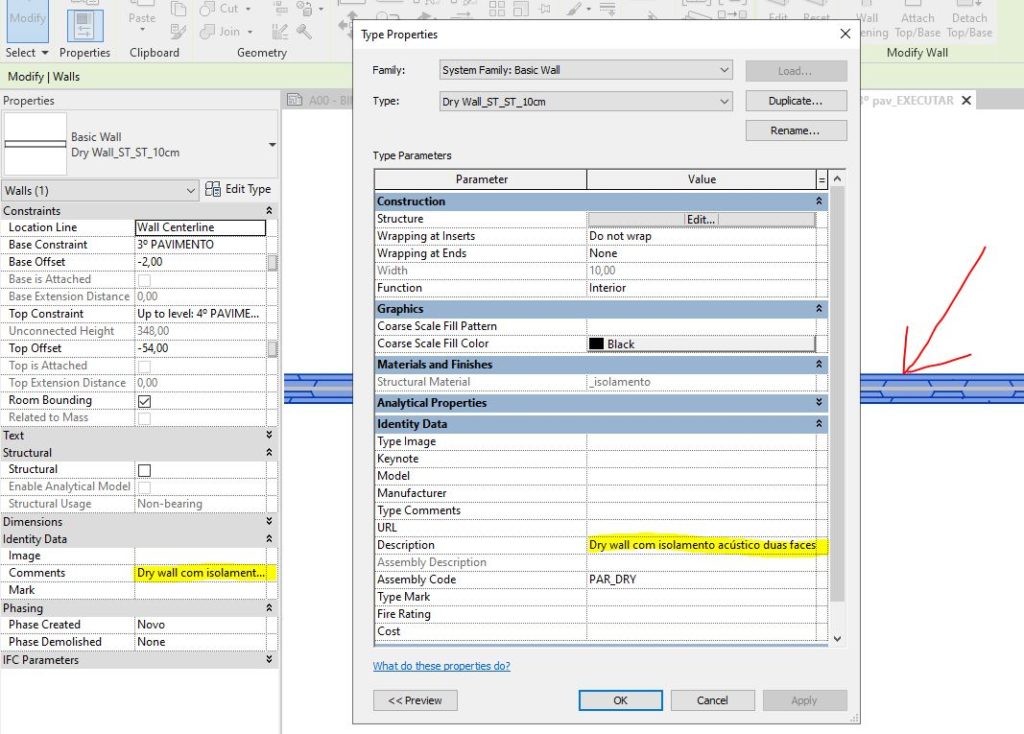Image resolution: width=1024 pixels, height=734 pixels.
Task: Open the Join tool dropdown arrow
Action: tap(250, 31)
